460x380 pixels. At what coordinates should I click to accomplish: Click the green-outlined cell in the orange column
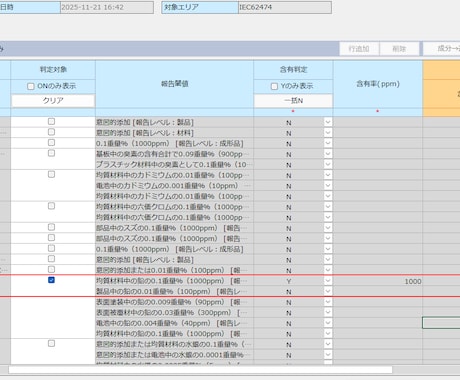[441, 323]
